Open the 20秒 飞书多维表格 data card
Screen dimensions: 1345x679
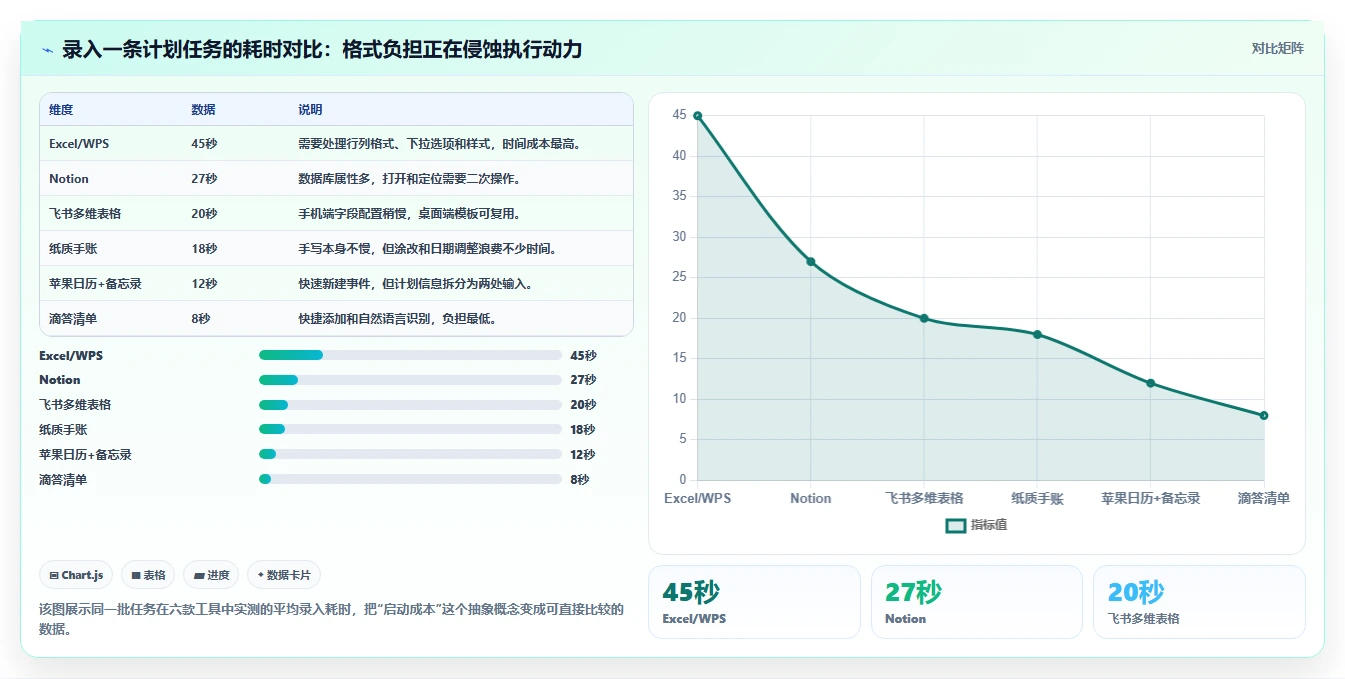(1199, 602)
